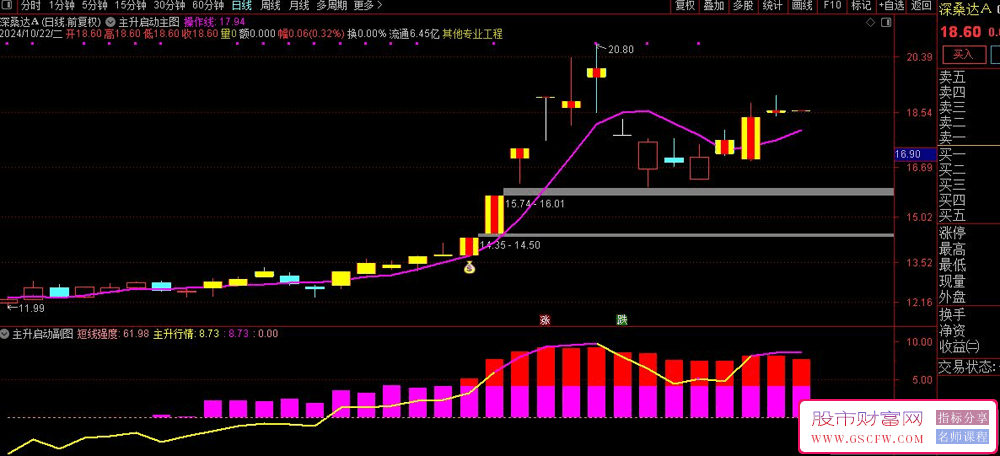Open the 统计 statistics tool

pos(772,6)
